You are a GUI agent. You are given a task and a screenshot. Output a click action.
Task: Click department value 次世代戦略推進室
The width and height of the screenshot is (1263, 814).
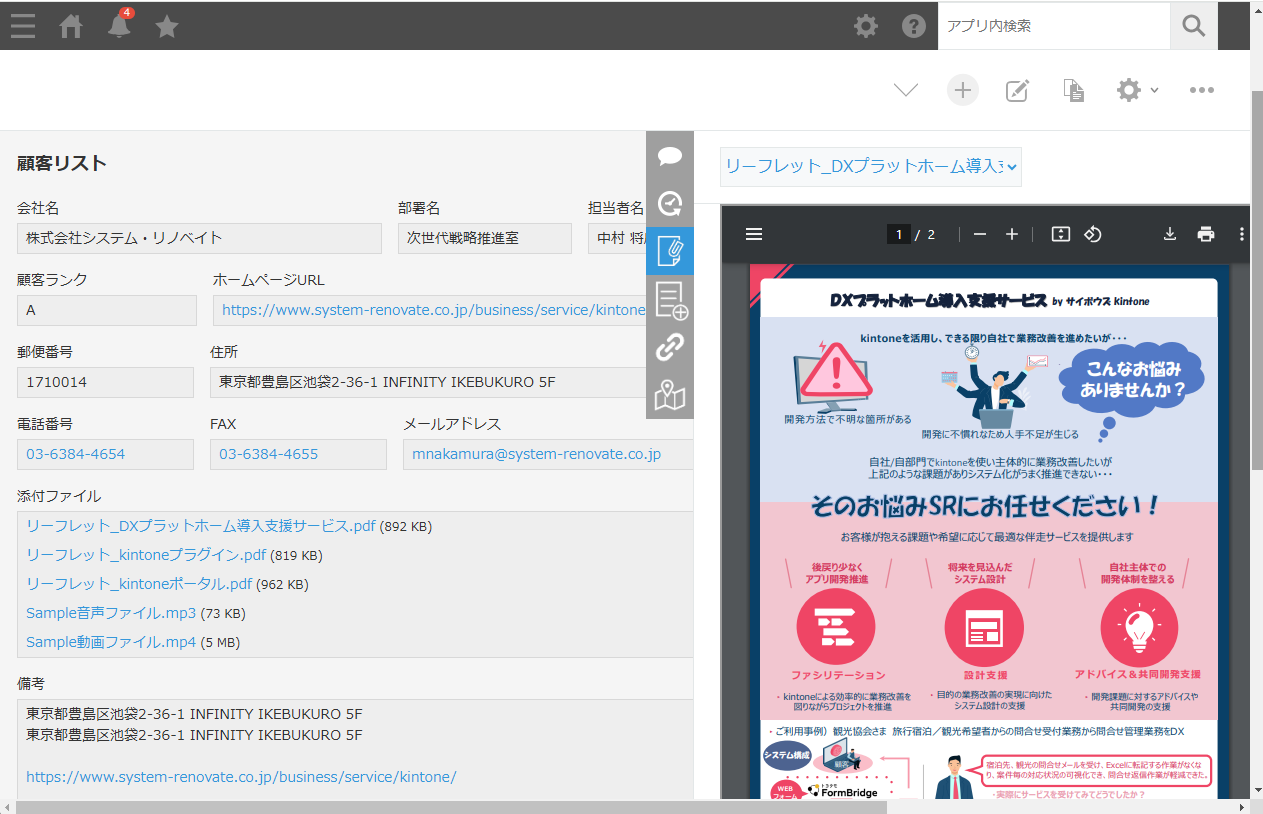[485, 238]
